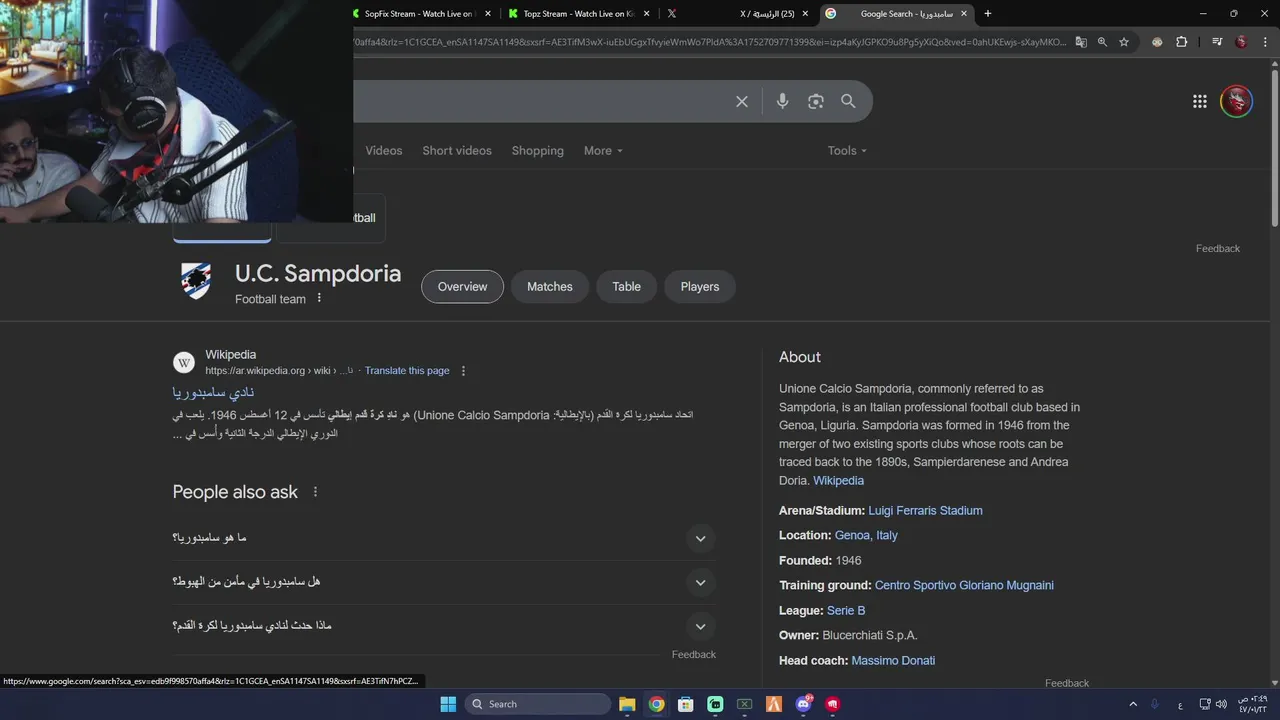Switch to the SopFix Stream tab
The height and width of the screenshot is (720, 1280).
(x=417, y=14)
